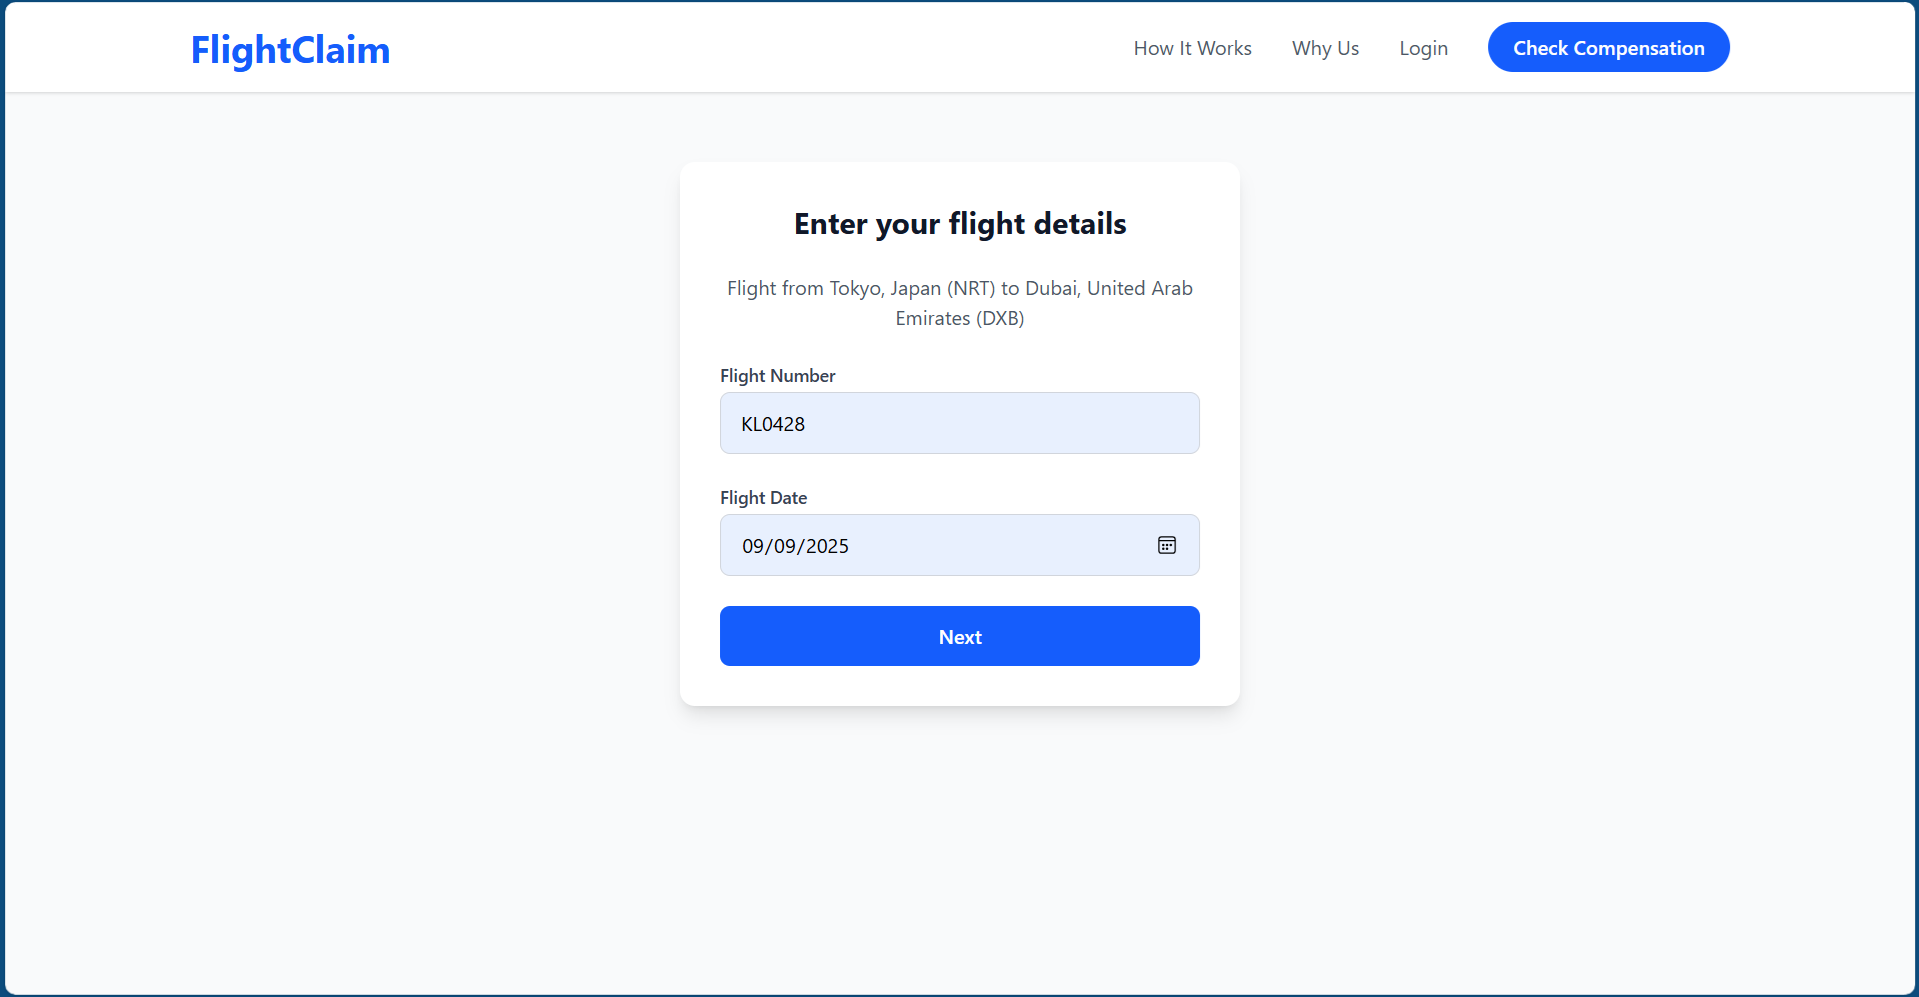Click the Enter your flight details heading
Screen dimensions: 1919x997
(959, 223)
